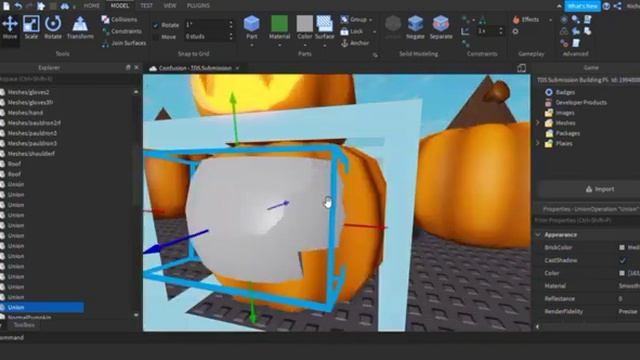Image resolution: width=640 pixels, height=360 pixels.
Task: Click the Share icon in title bar
Action: pyautogui.click(x=618, y=6)
